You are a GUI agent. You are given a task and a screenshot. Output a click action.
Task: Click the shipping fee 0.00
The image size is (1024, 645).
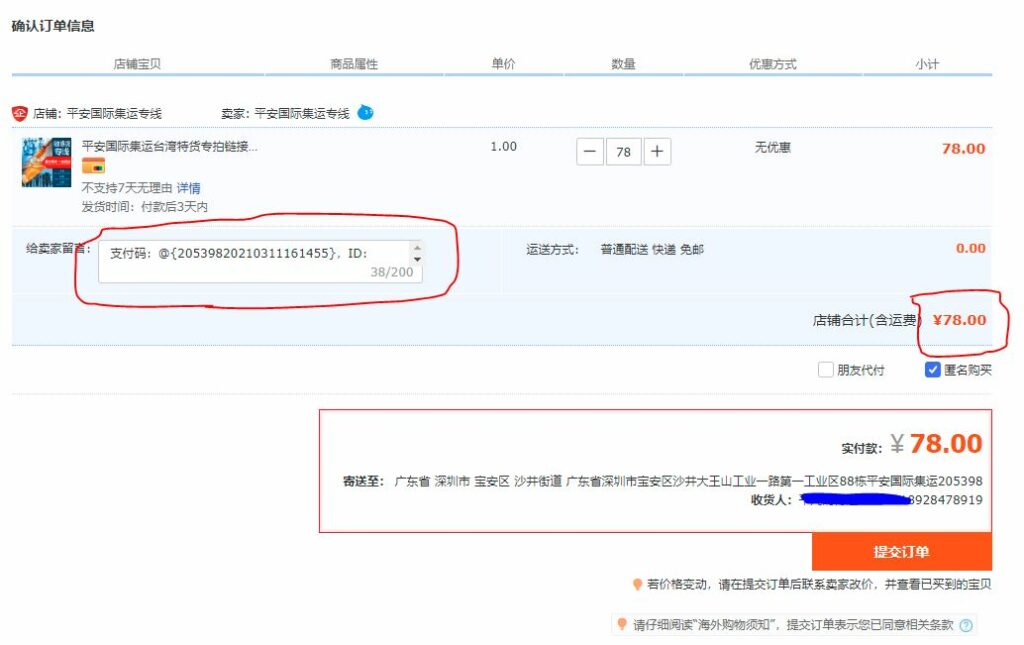click(x=970, y=248)
